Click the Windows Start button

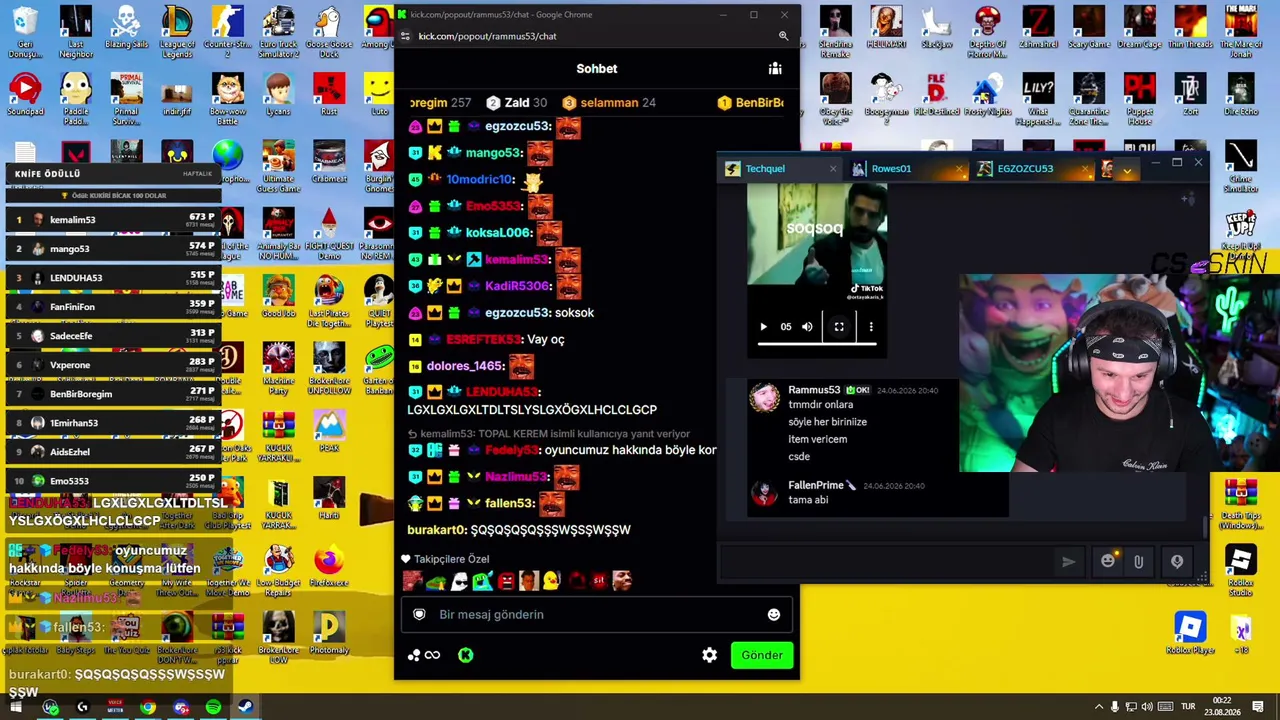pos(16,708)
